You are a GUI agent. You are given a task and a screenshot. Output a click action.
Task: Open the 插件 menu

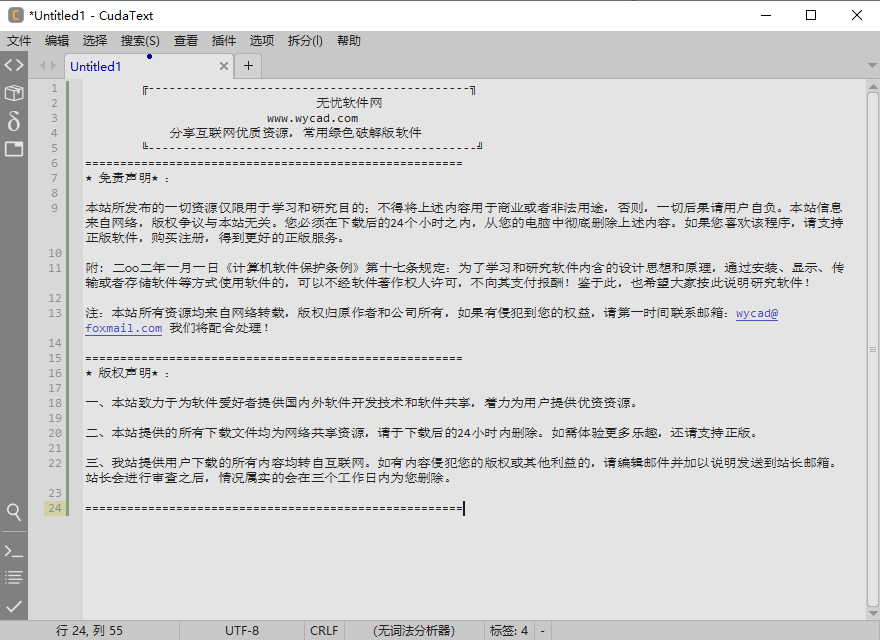click(x=222, y=41)
